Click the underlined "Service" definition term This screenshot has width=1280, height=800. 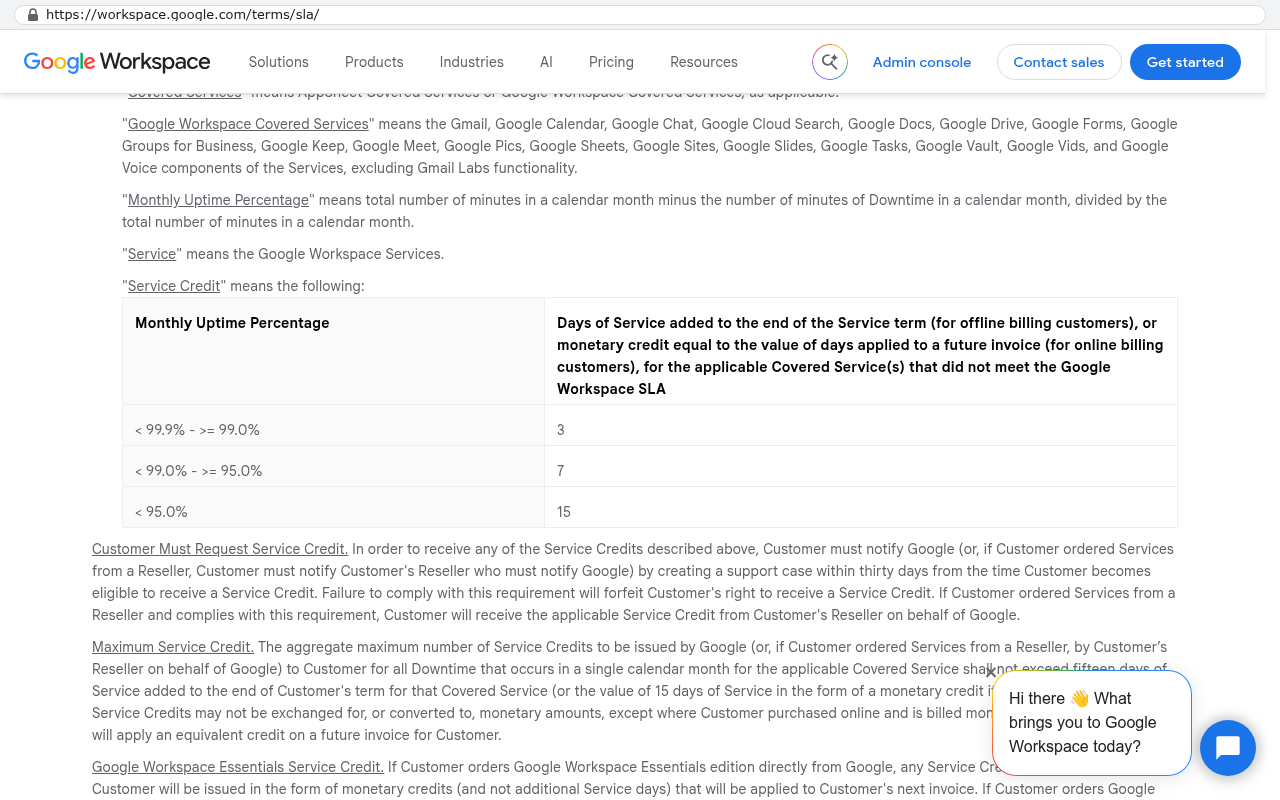tap(152, 254)
